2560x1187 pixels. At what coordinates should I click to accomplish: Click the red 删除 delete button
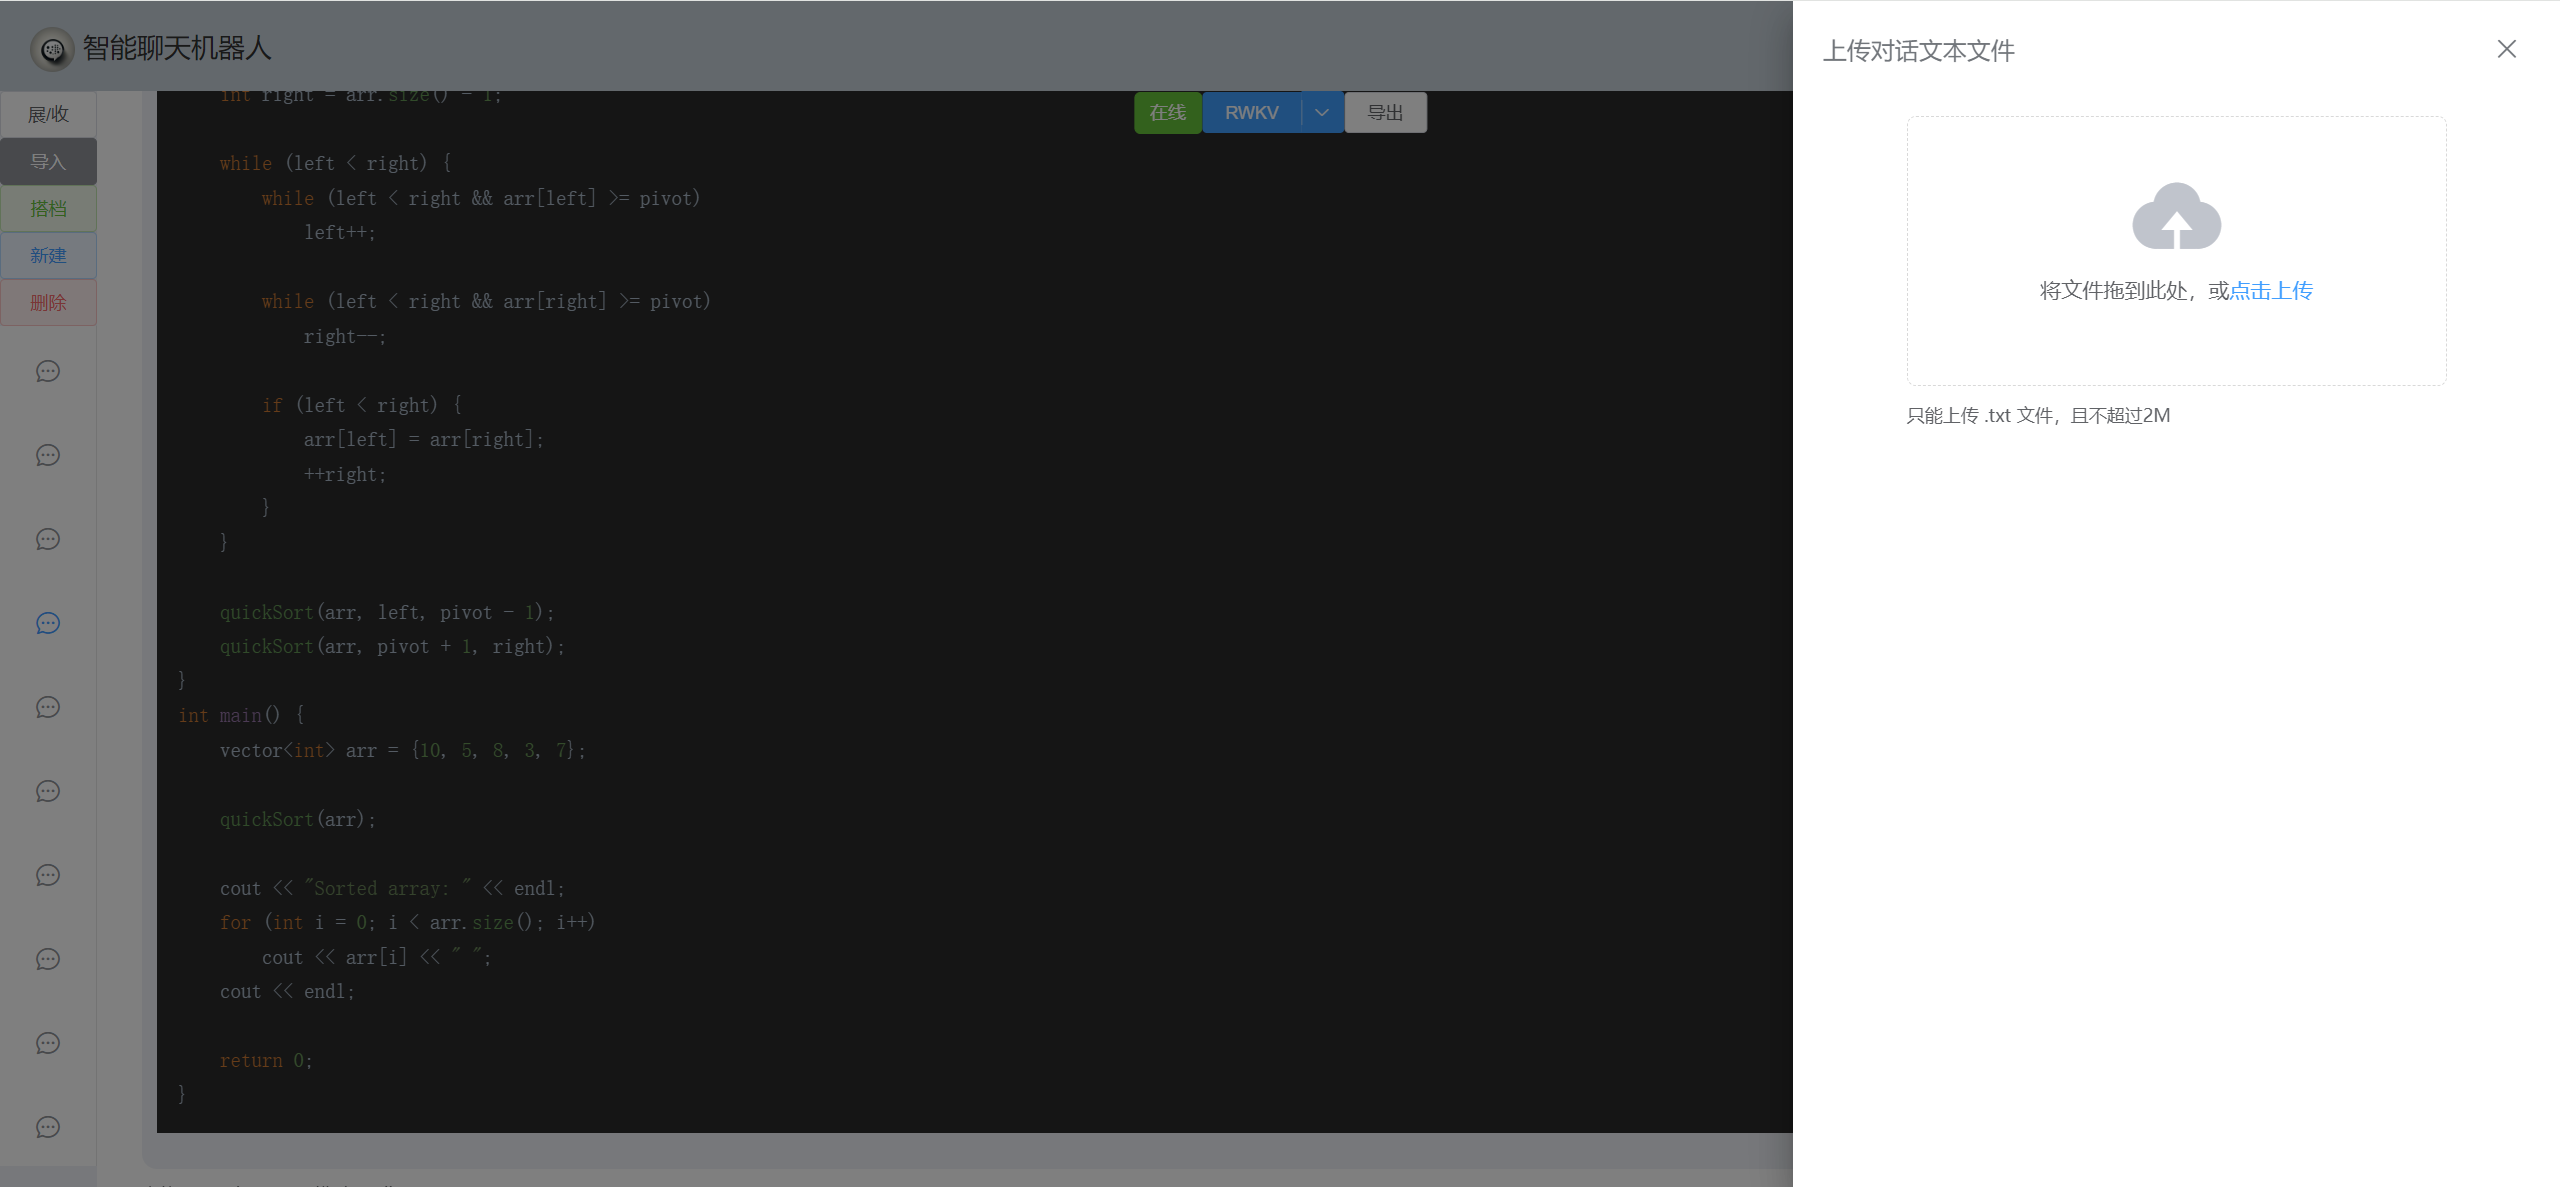click(48, 302)
